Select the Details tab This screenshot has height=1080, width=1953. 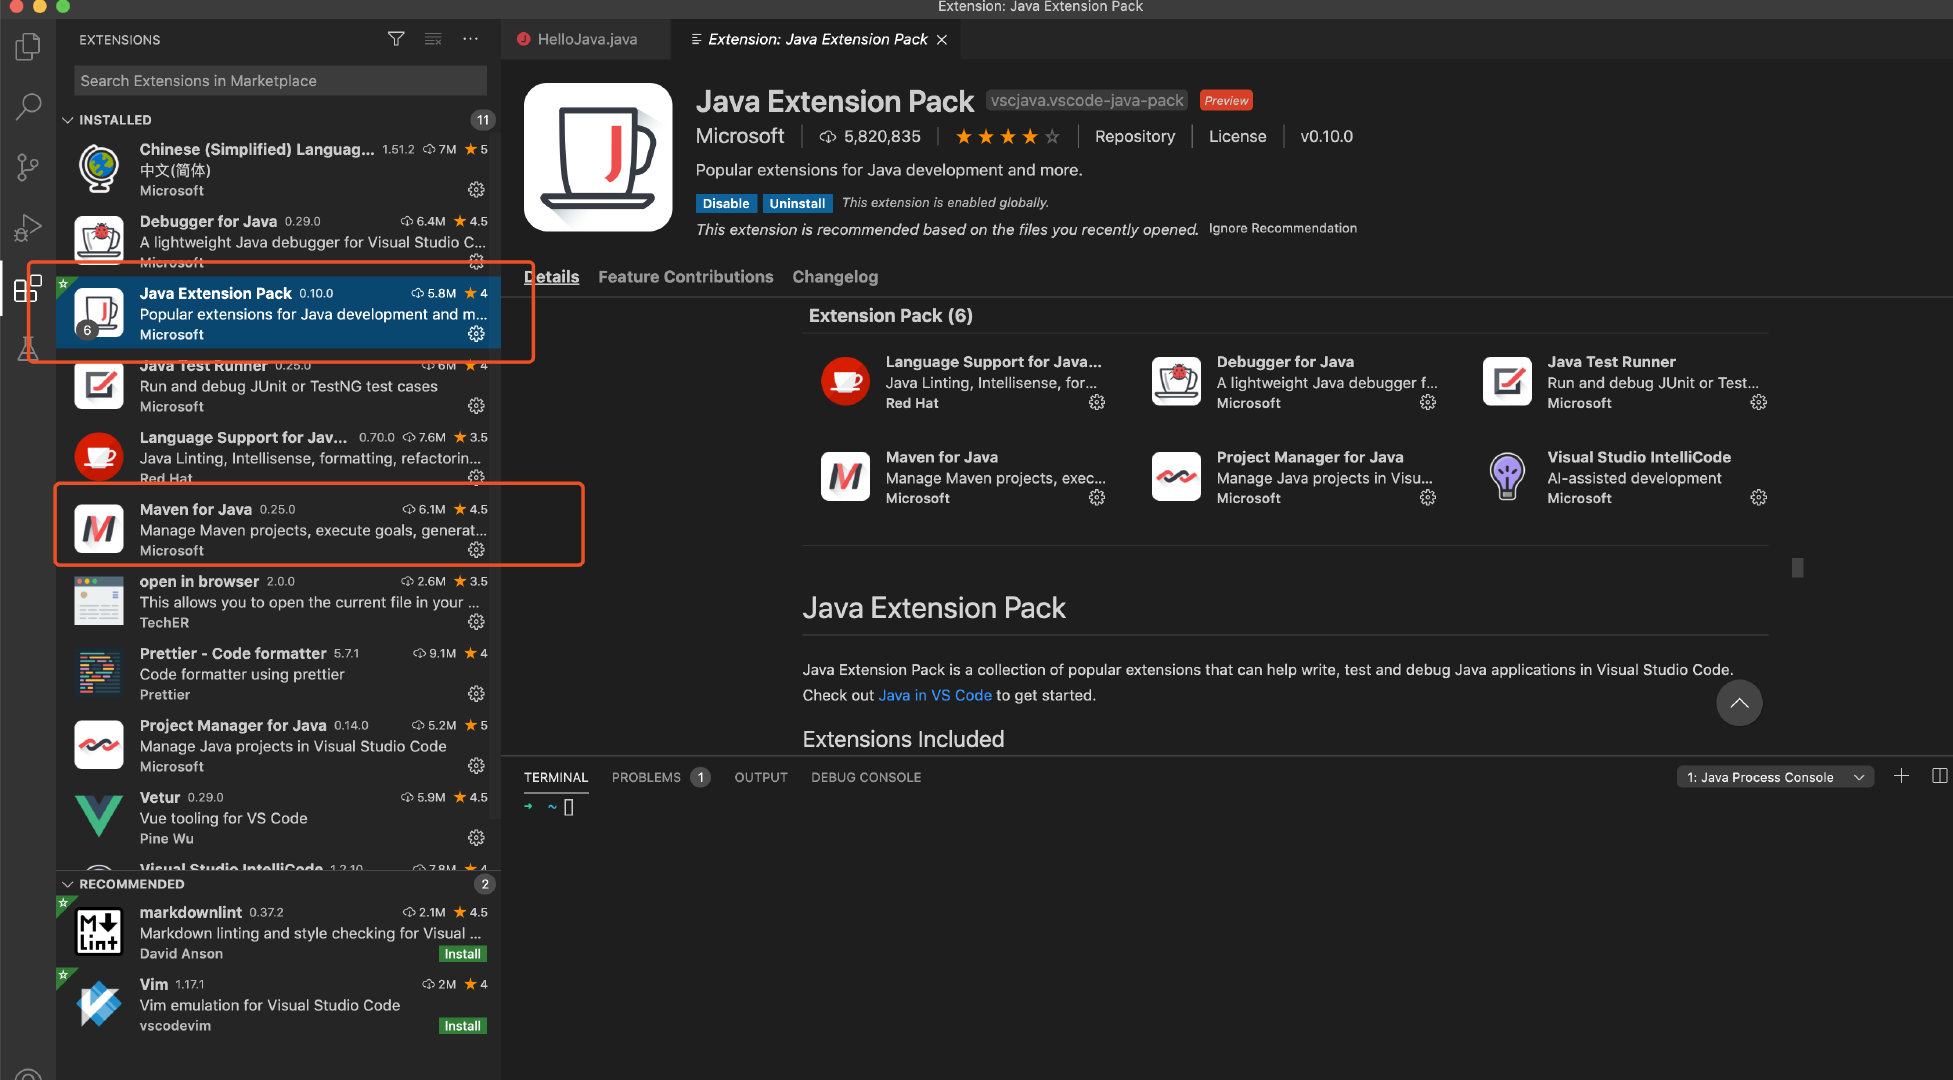coord(551,277)
